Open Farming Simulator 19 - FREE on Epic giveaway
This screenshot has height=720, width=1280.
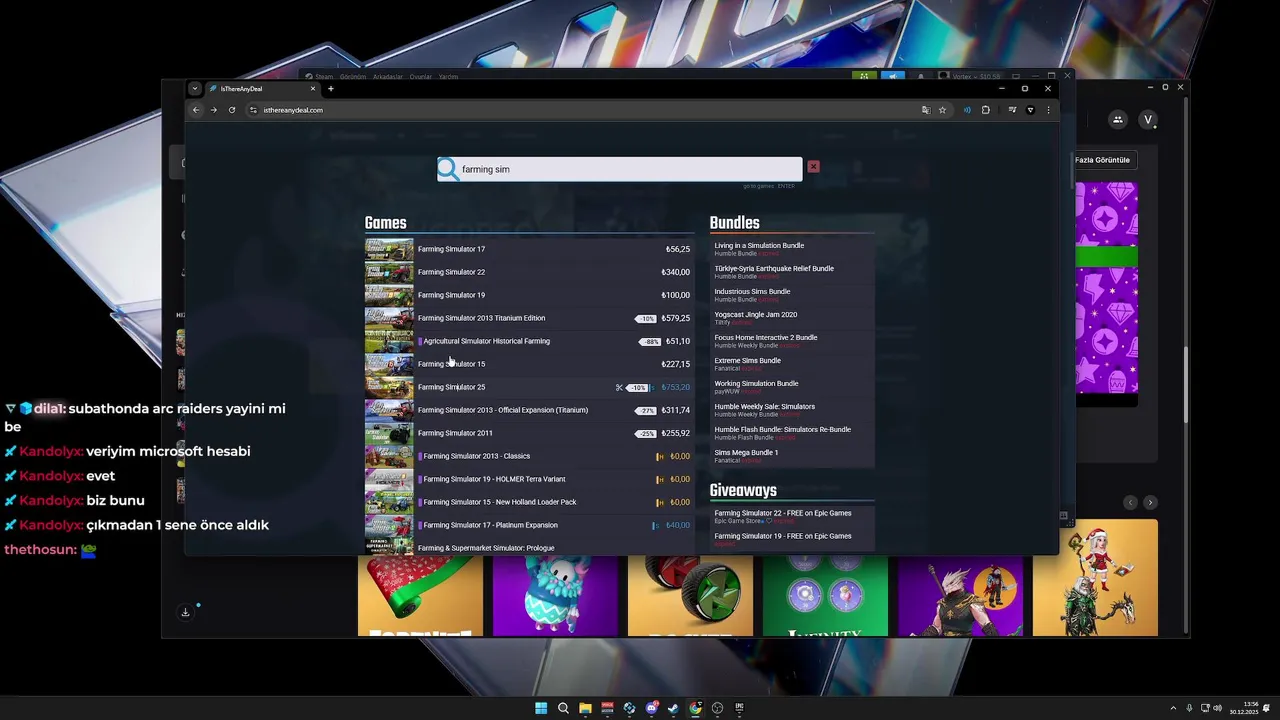click(783, 536)
